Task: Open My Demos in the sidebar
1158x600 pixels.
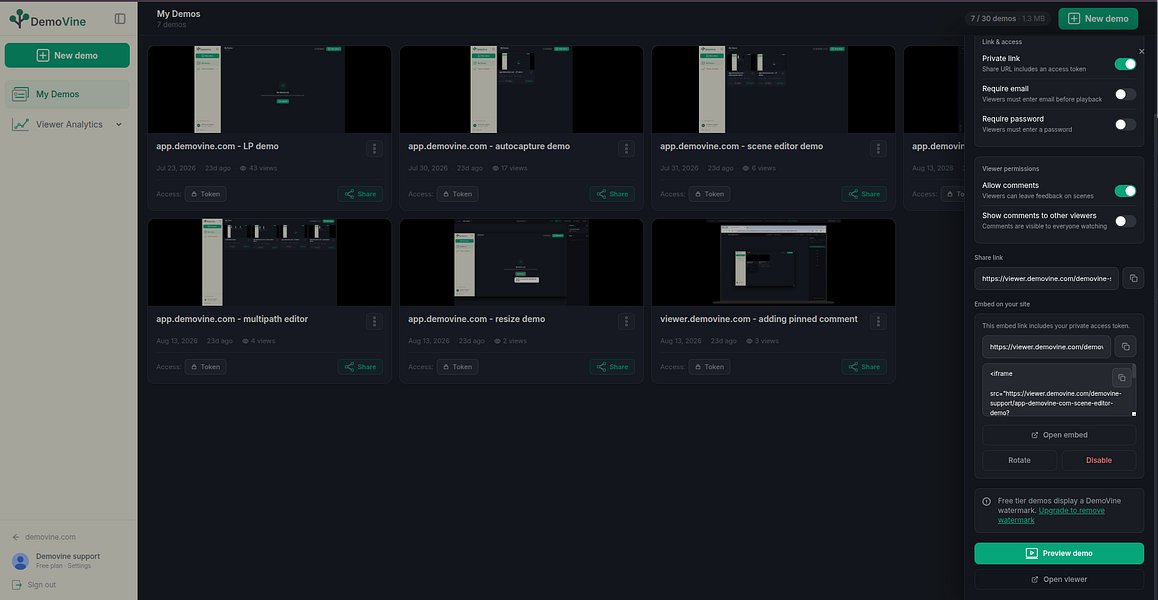Action: pos(67,95)
